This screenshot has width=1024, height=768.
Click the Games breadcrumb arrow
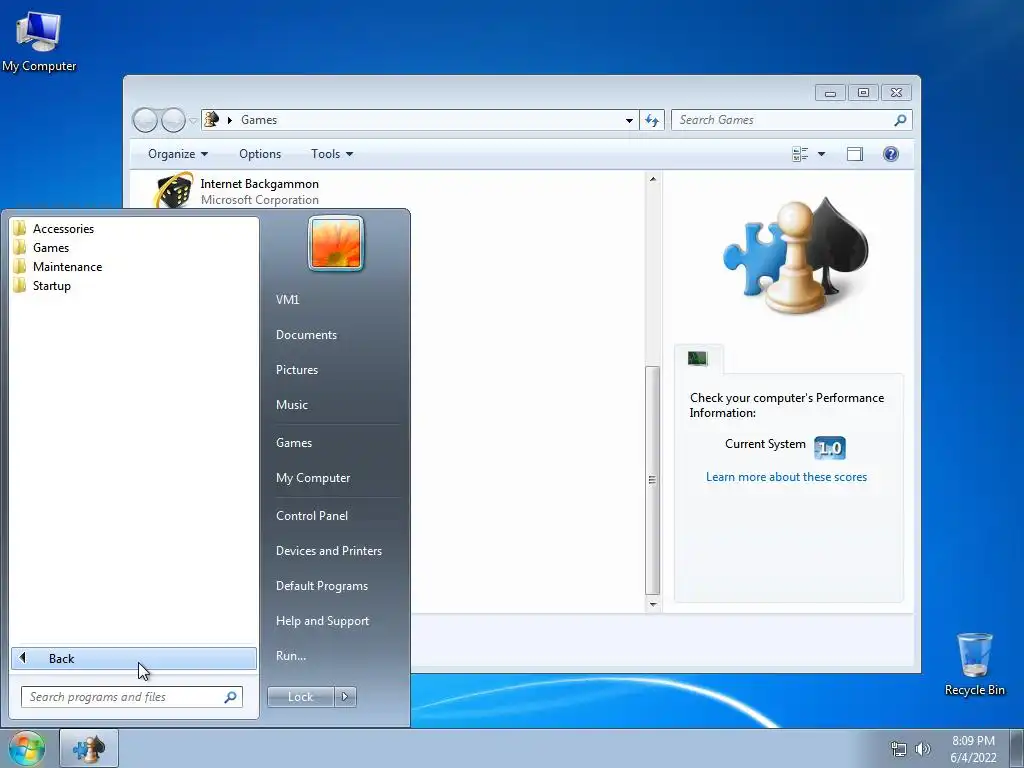tap(229, 120)
